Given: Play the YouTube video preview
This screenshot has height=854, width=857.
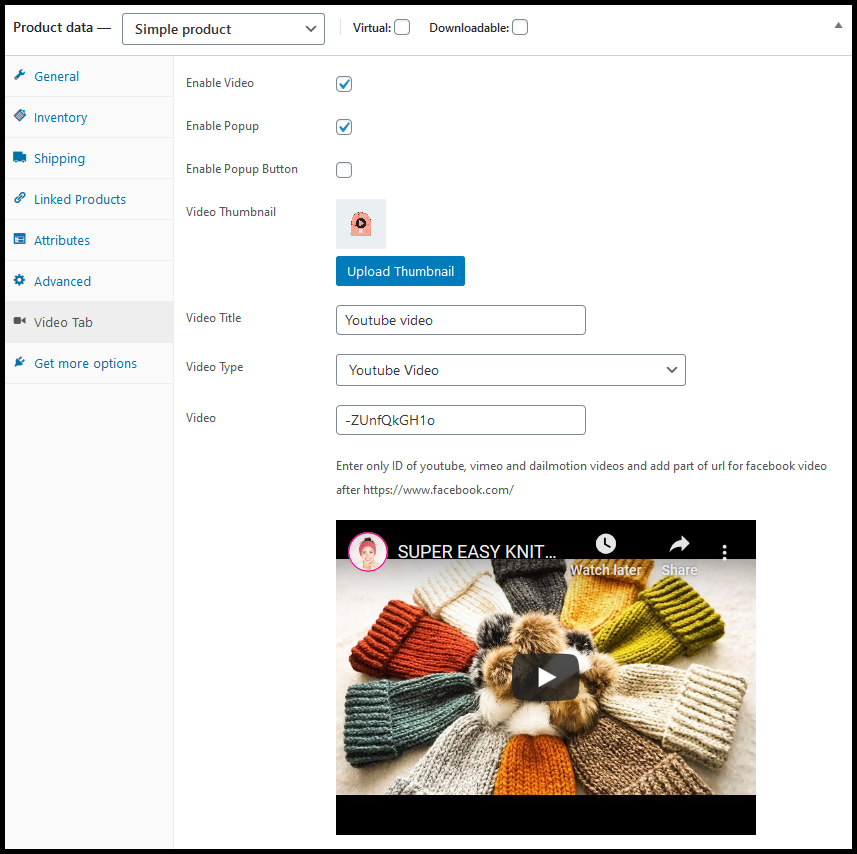Looking at the screenshot, I should point(545,677).
